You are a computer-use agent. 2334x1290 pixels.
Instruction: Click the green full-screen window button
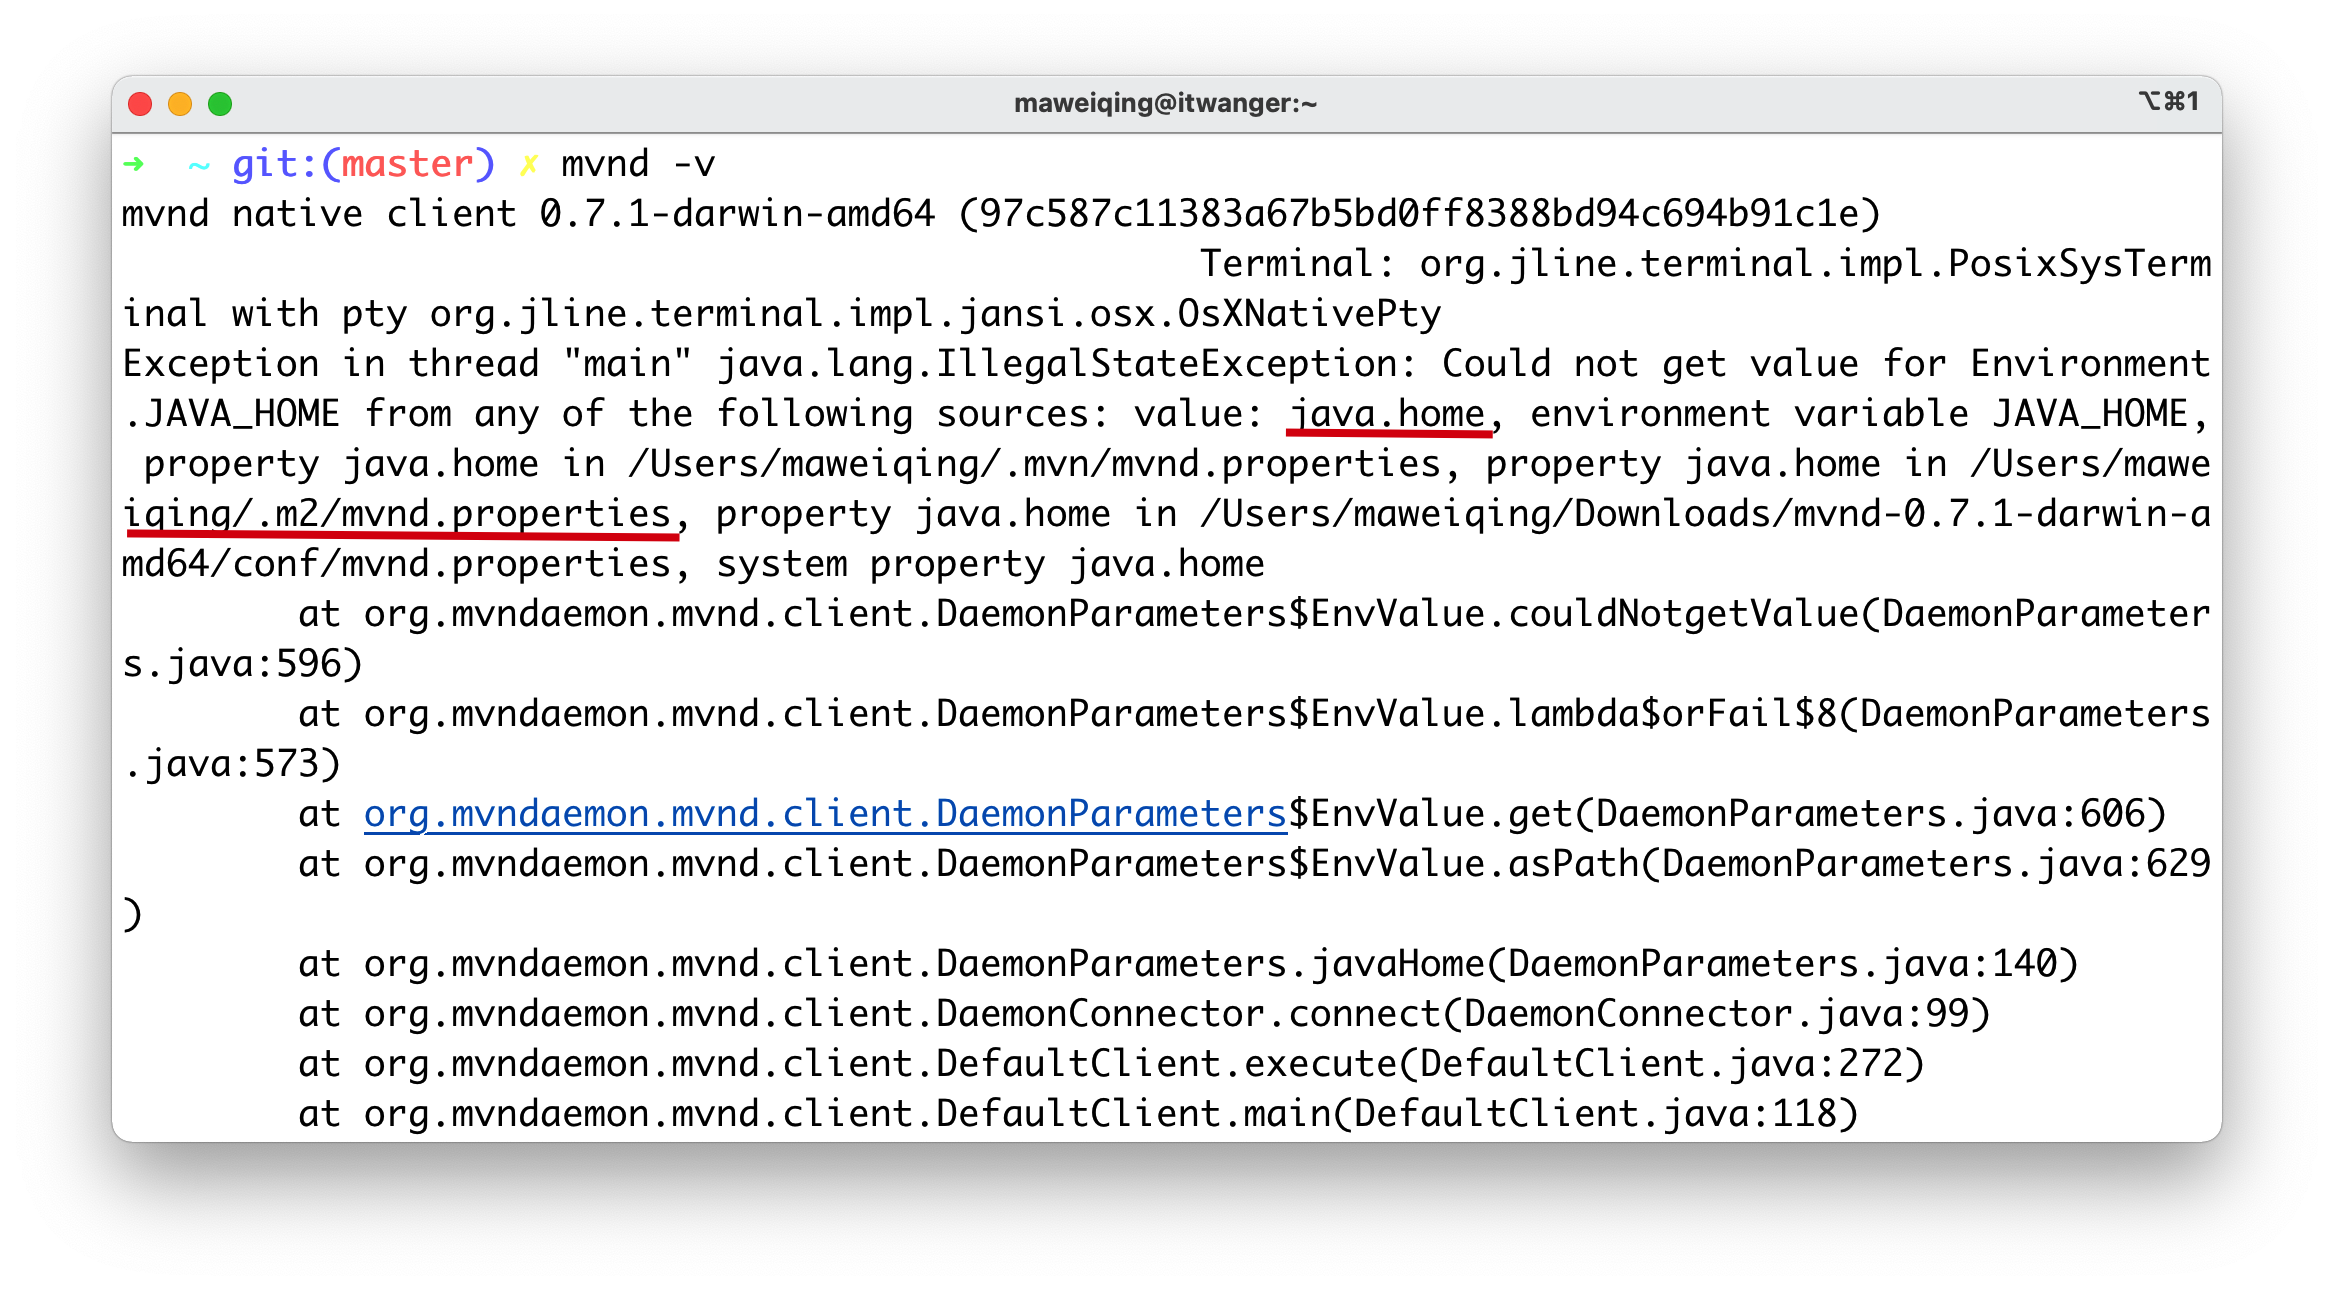click(x=220, y=104)
